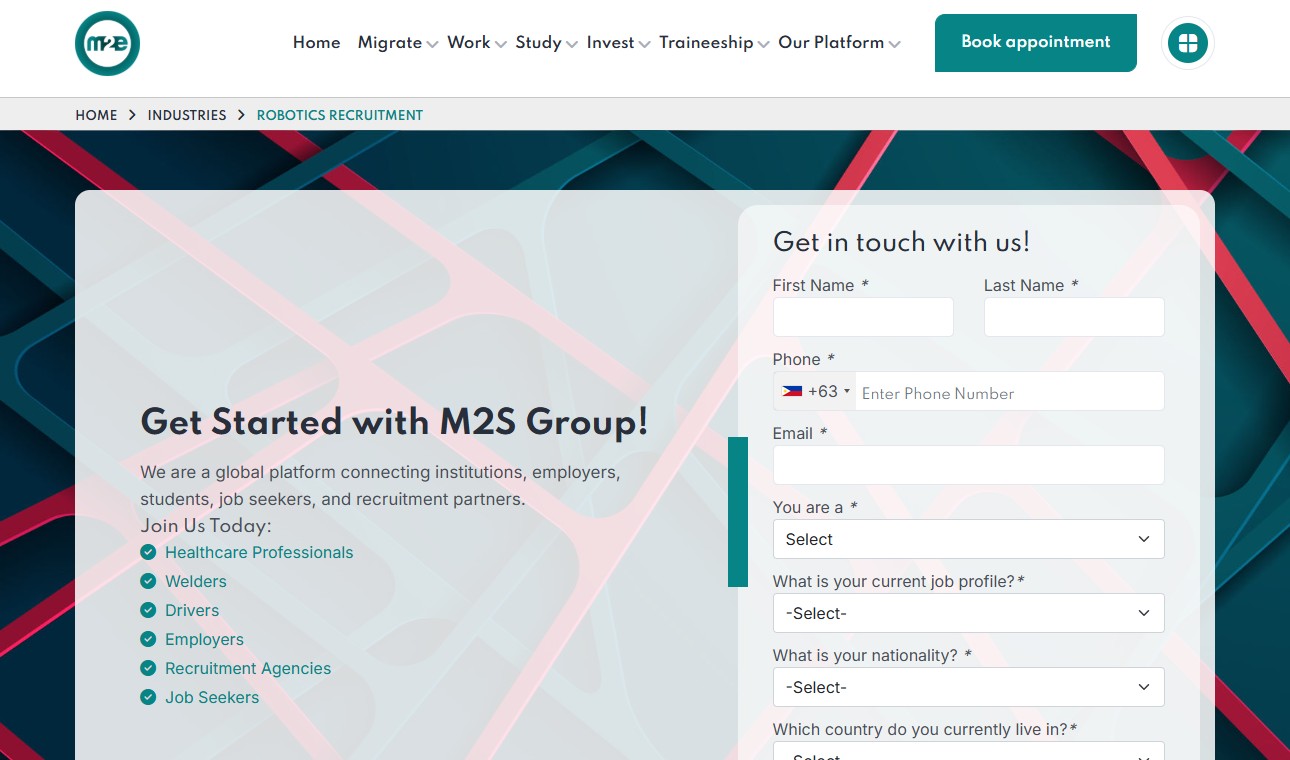Open the nationality dropdown
This screenshot has height=760, width=1290.
[968, 687]
